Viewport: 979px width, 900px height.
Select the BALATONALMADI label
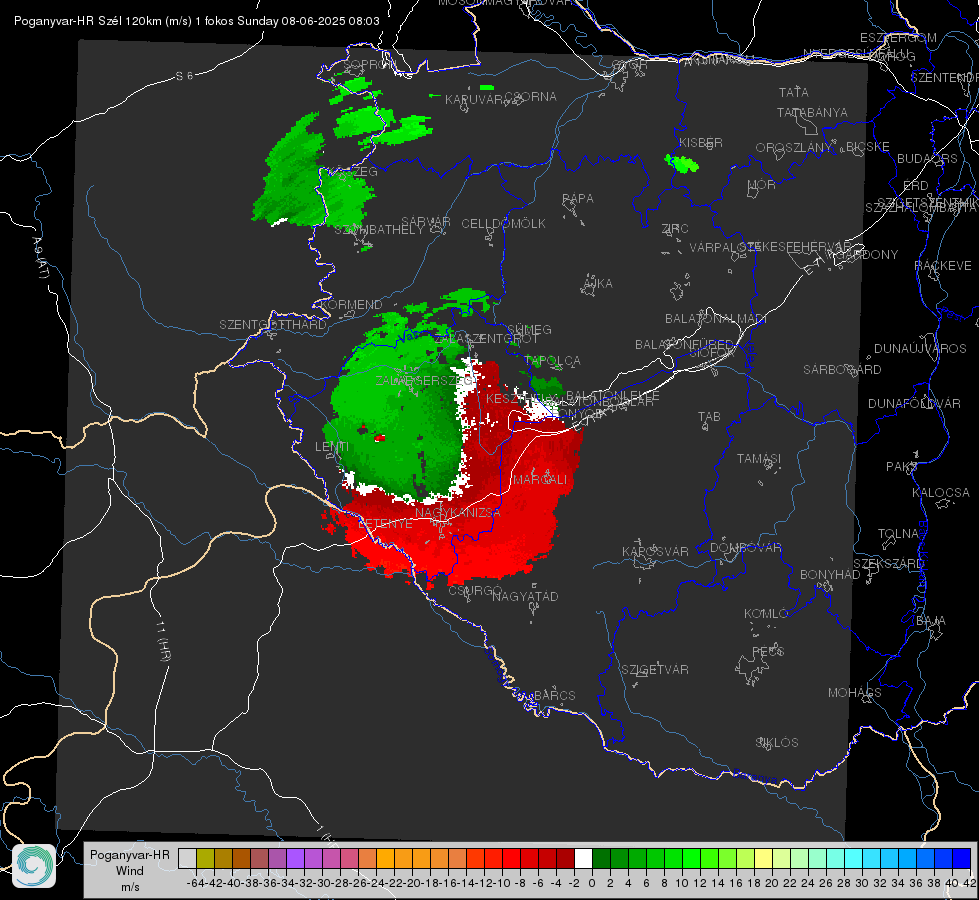716,319
